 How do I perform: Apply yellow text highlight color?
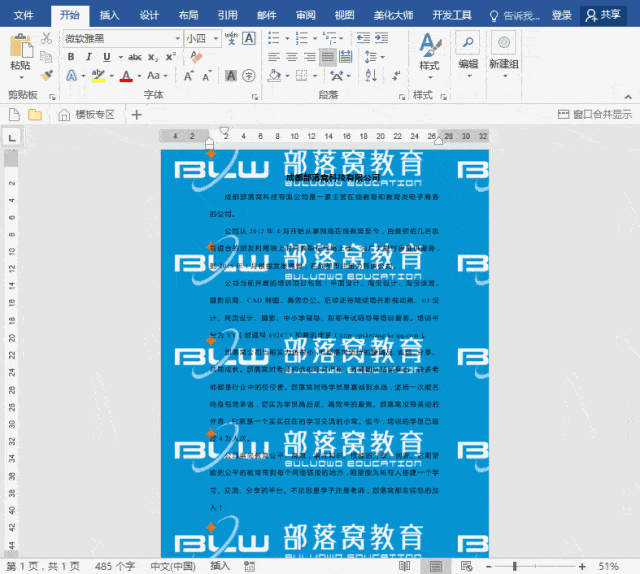[x=98, y=76]
